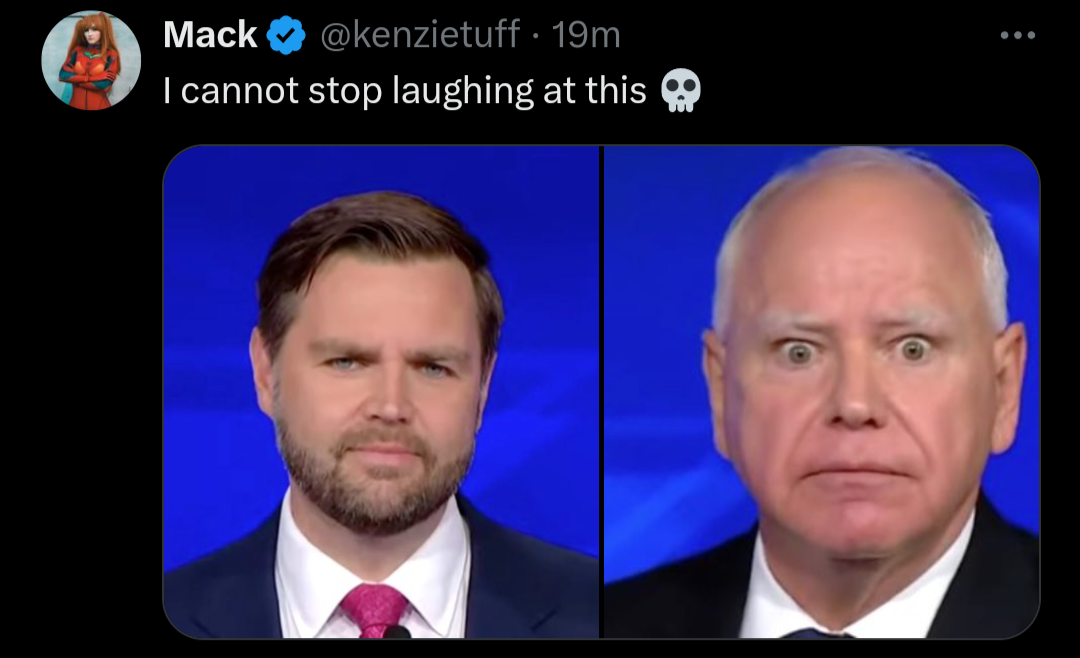Click the "Mack" display name
The image size is (1080, 658).
pos(210,34)
